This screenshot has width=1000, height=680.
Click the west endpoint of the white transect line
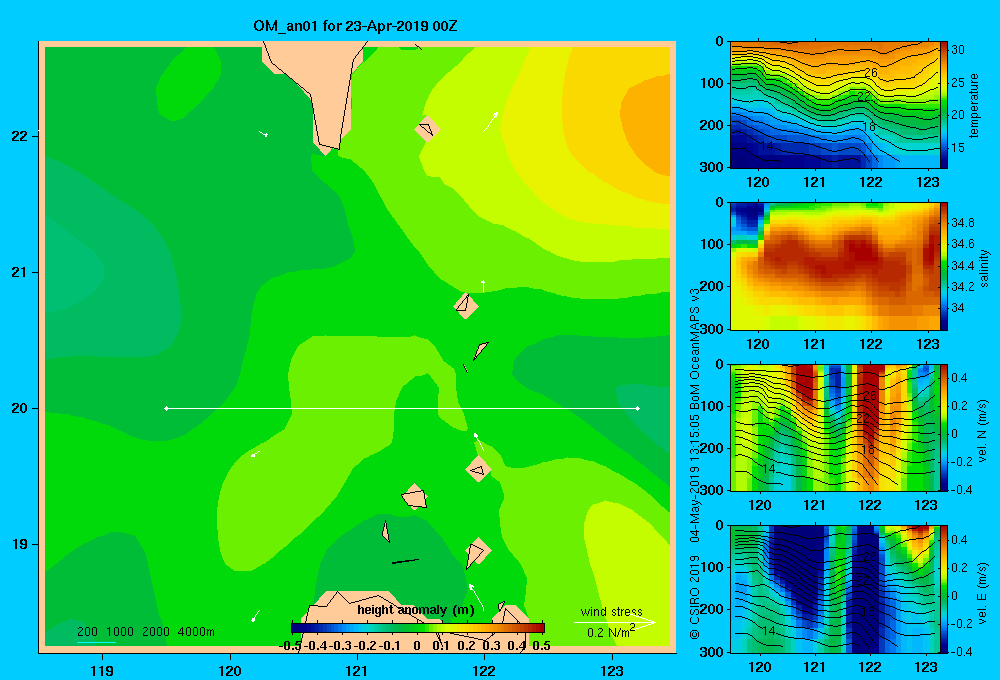(x=166, y=408)
